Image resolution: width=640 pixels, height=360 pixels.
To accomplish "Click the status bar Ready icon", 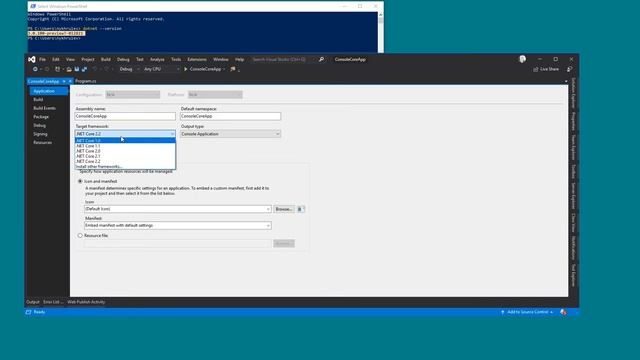I will tap(29, 312).
